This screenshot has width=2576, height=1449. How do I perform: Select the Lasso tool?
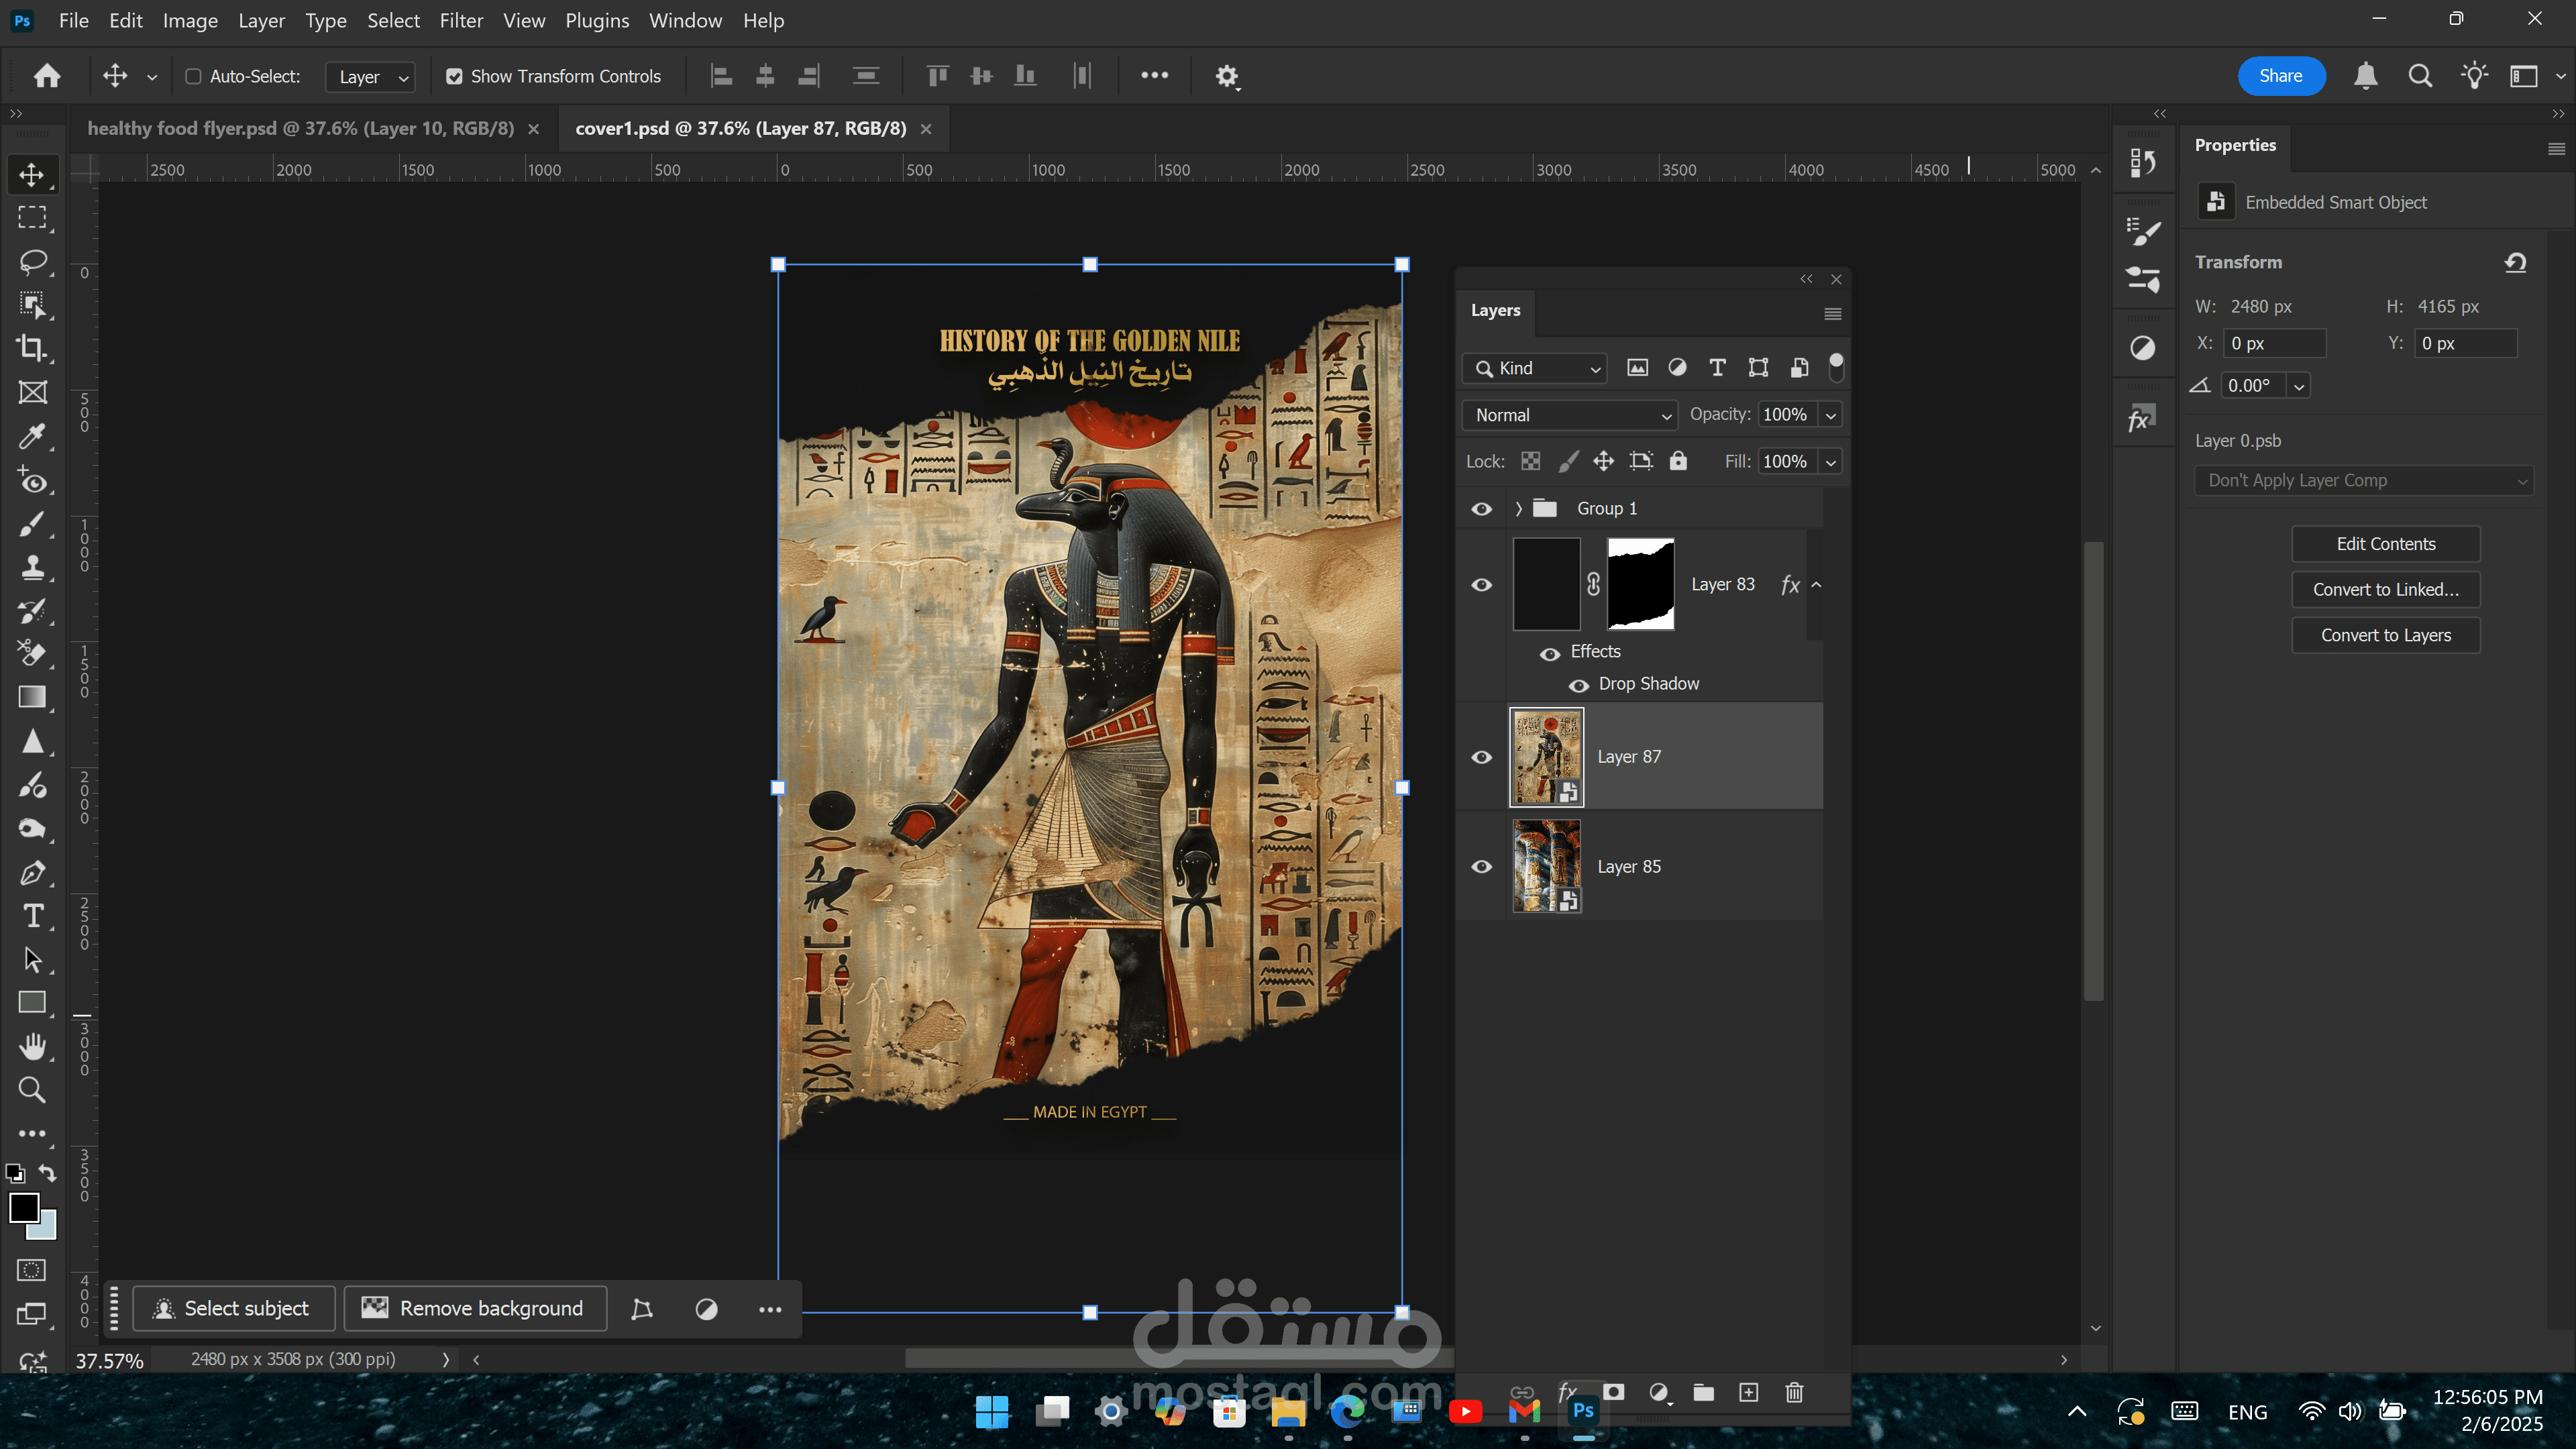click(32, 262)
